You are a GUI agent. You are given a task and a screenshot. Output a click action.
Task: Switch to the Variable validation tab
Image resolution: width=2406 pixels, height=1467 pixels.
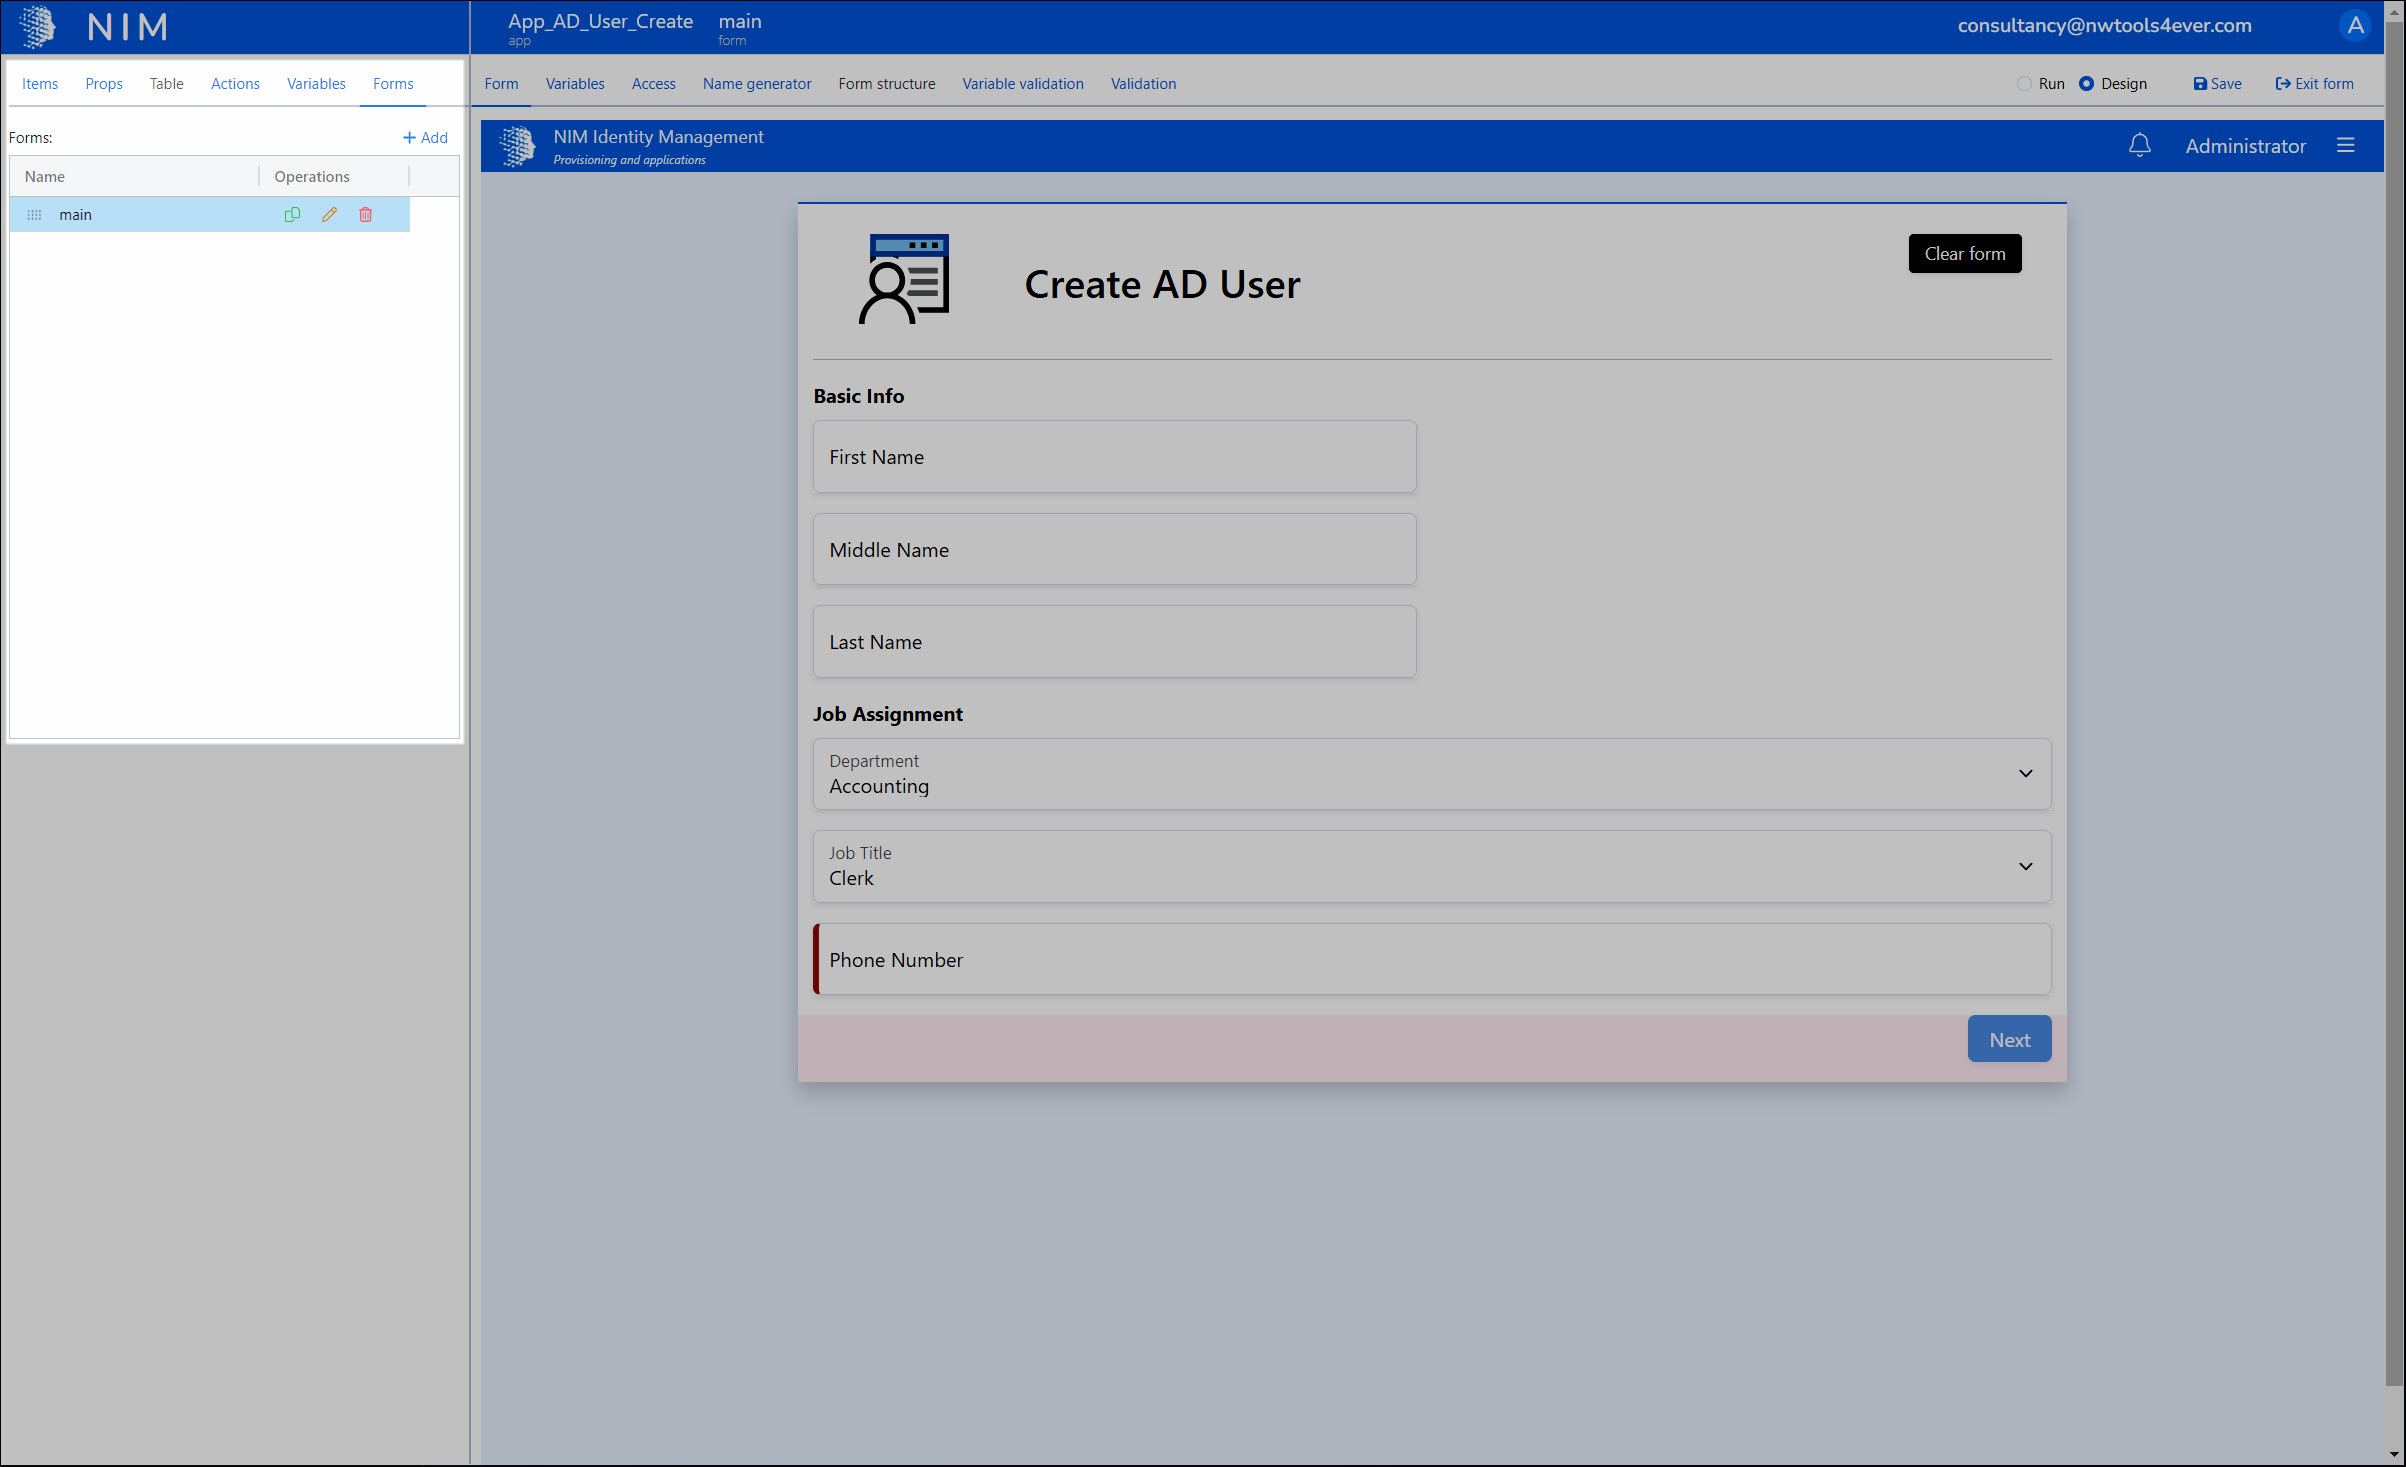[x=1022, y=84]
